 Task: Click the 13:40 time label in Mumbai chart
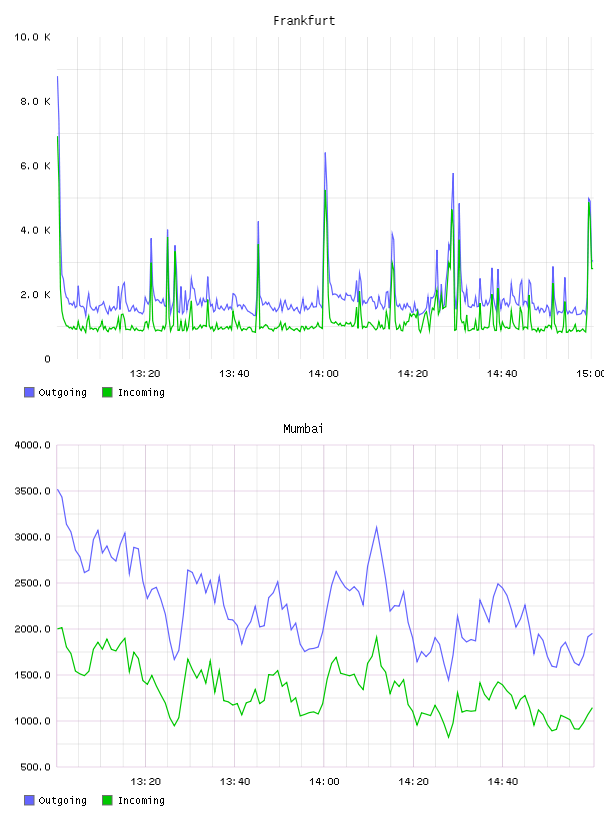click(x=235, y=782)
